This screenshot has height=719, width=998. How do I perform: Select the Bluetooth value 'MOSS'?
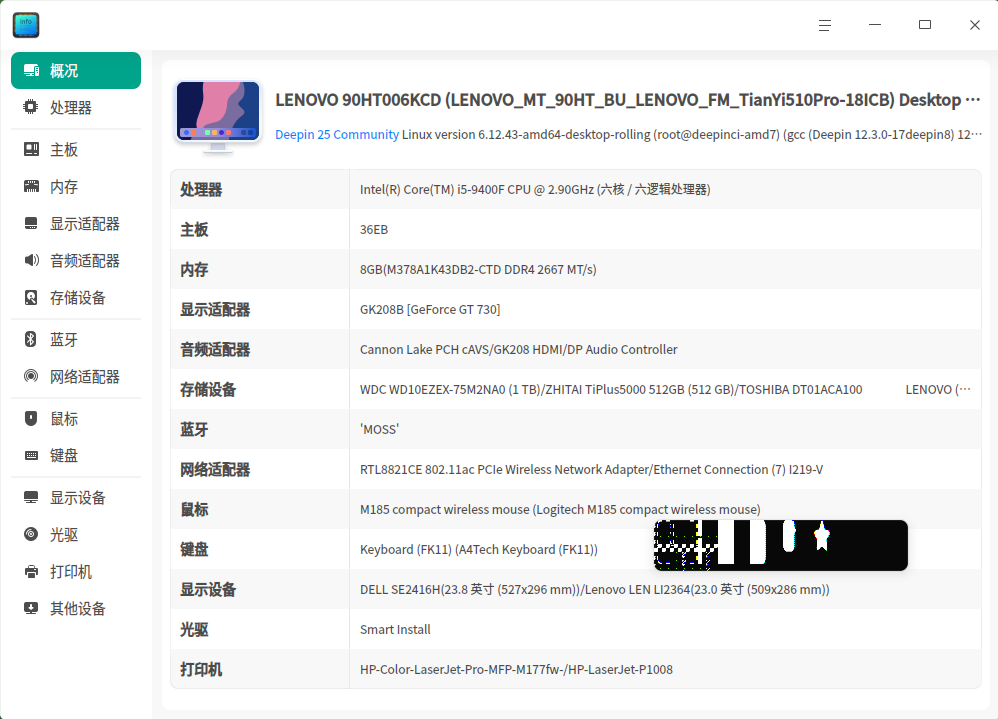tap(379, 429)
